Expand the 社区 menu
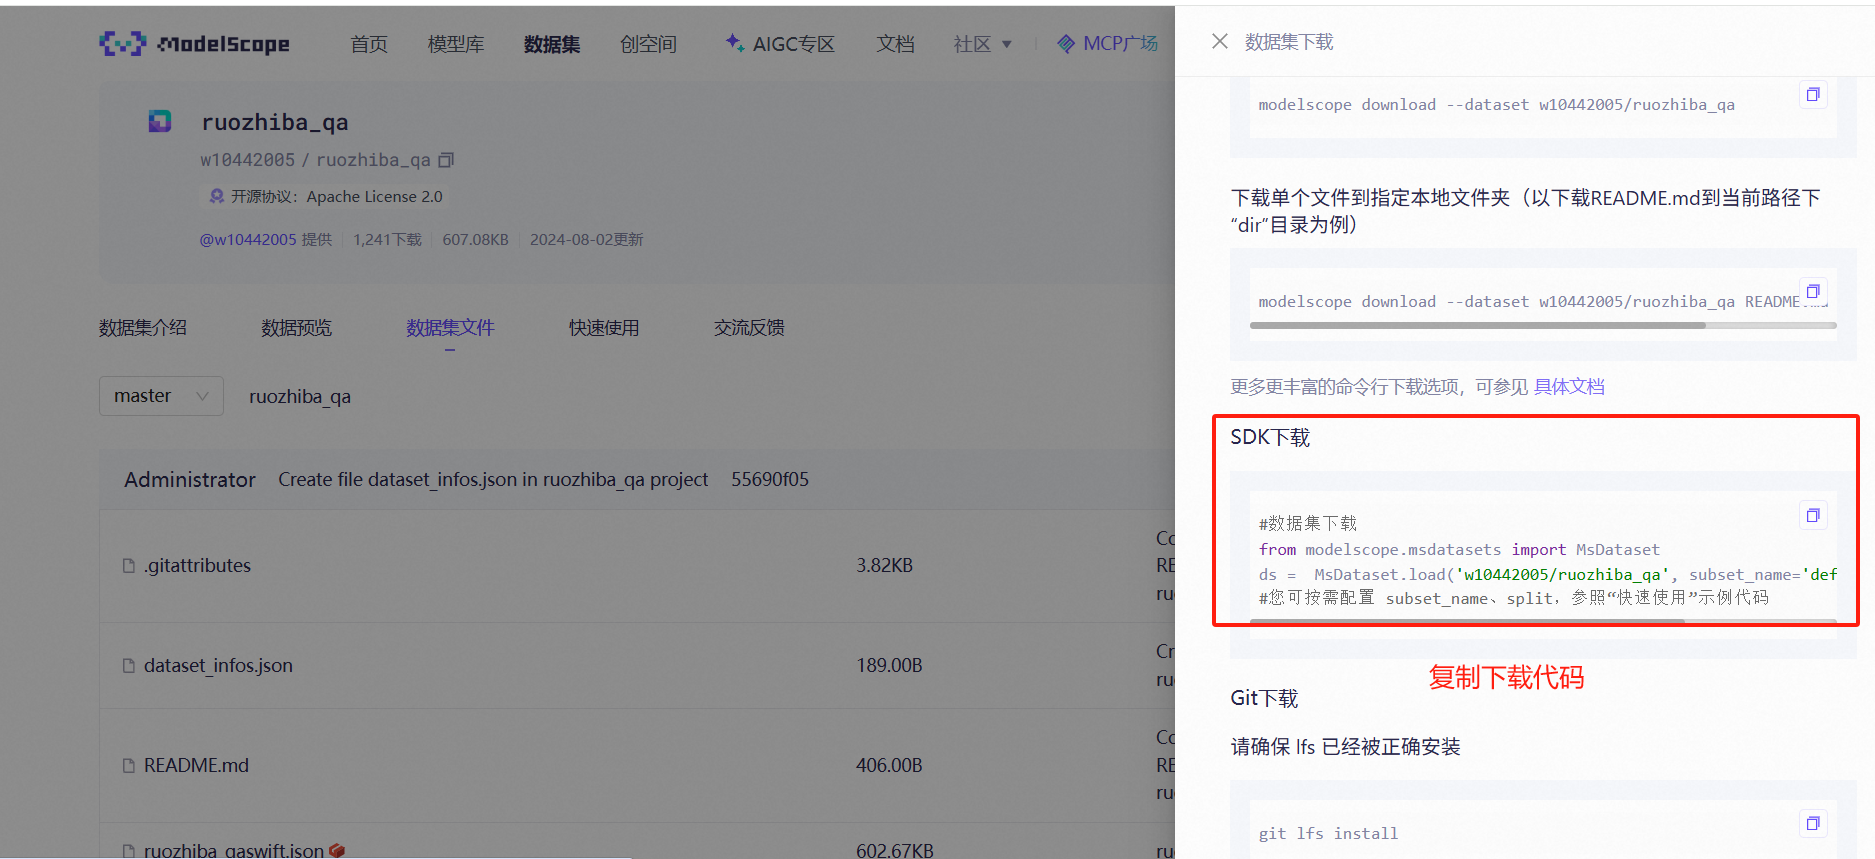This screenshot has width=1875, height=859. tap(983, 44)
